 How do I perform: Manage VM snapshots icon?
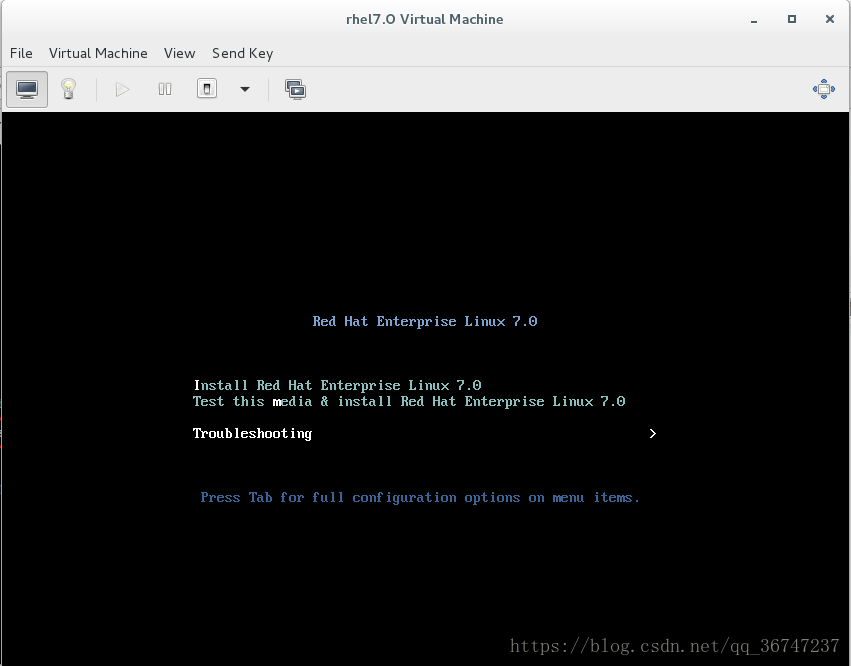coord(296,89)
